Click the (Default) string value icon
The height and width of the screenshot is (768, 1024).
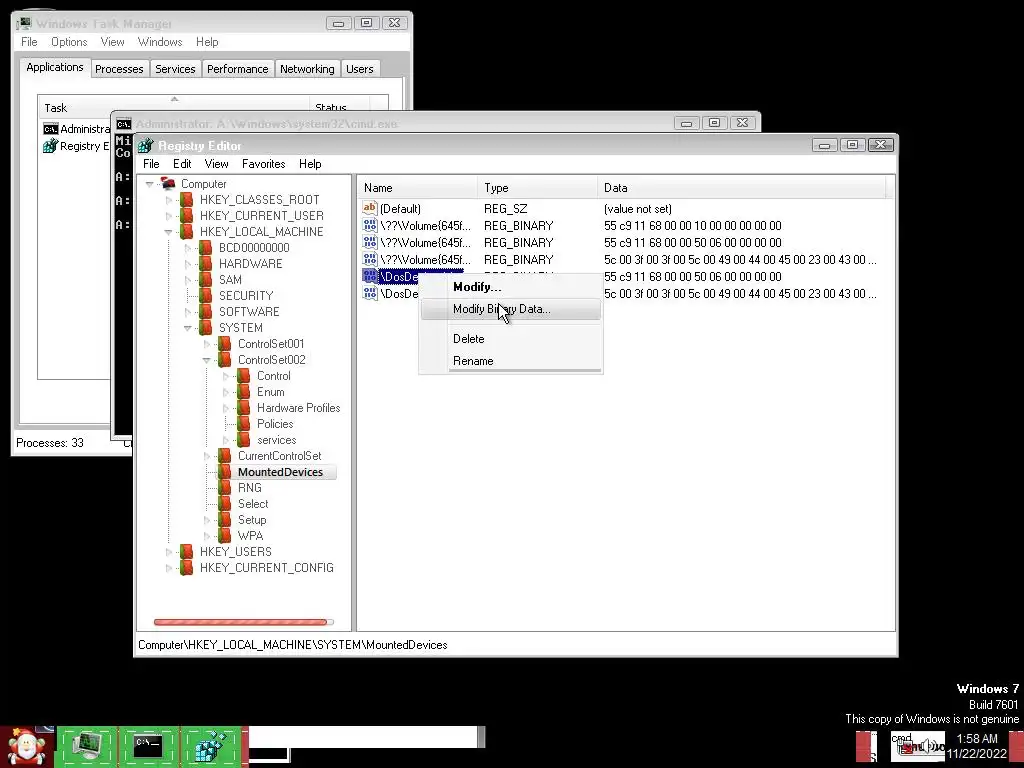pos(370,208)
